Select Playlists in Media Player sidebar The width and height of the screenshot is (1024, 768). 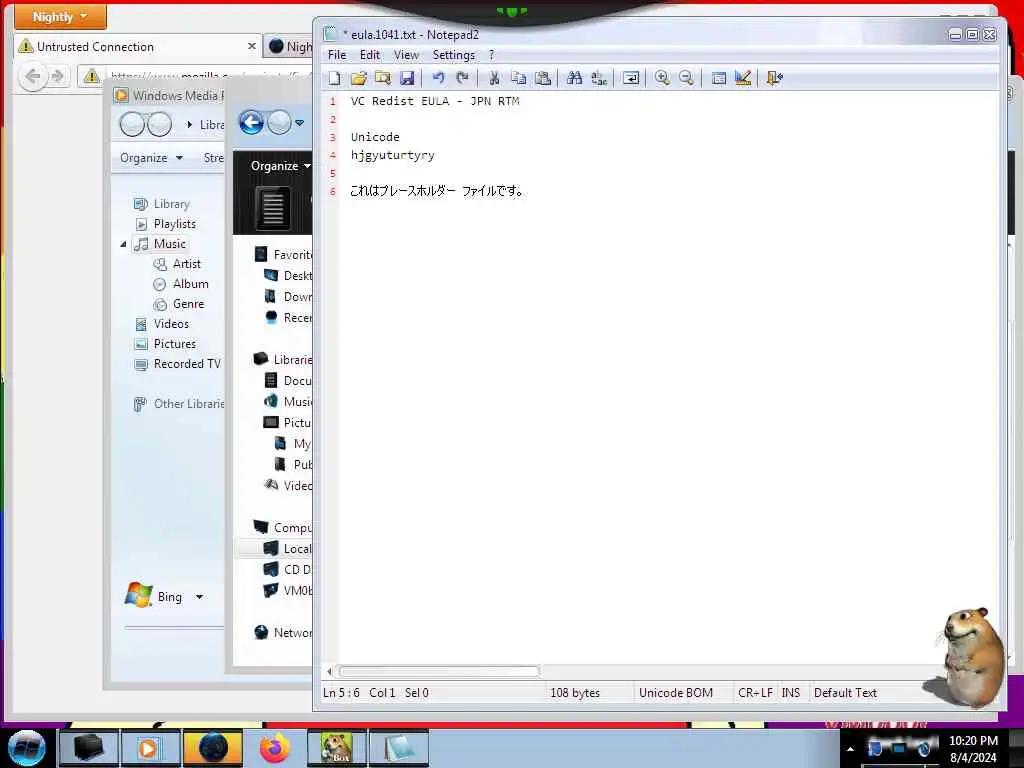coord(174,224)
